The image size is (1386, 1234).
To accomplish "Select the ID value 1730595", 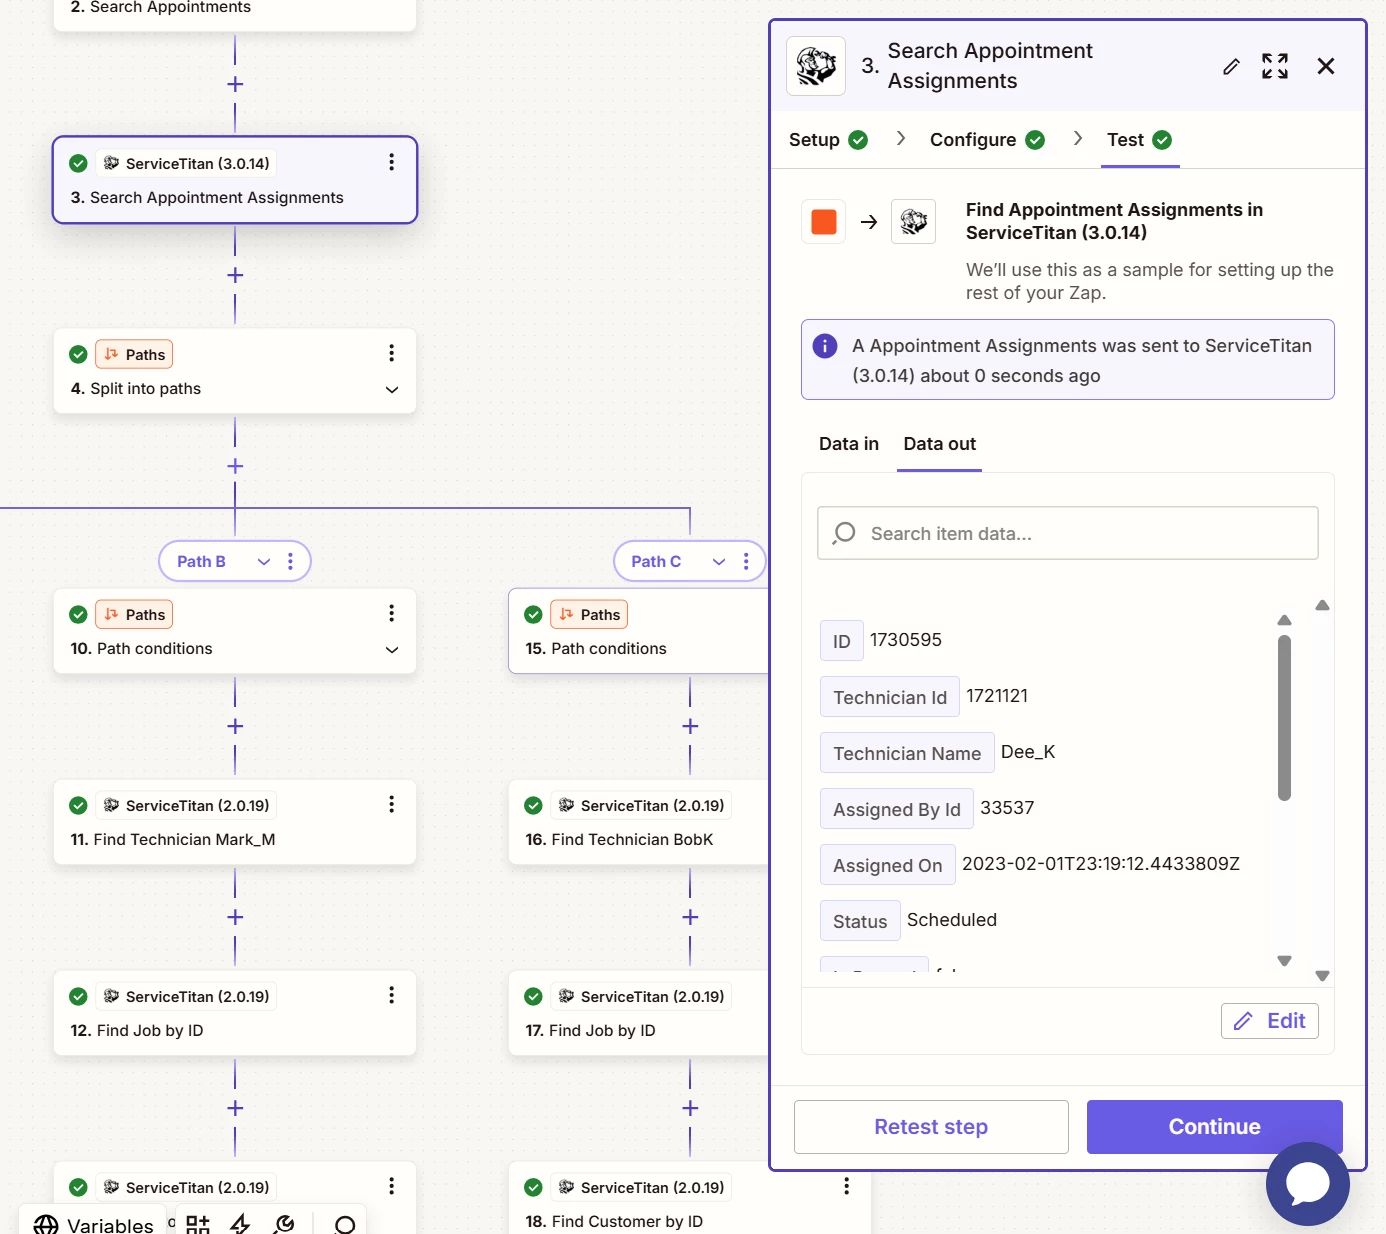I will [906, 640].
